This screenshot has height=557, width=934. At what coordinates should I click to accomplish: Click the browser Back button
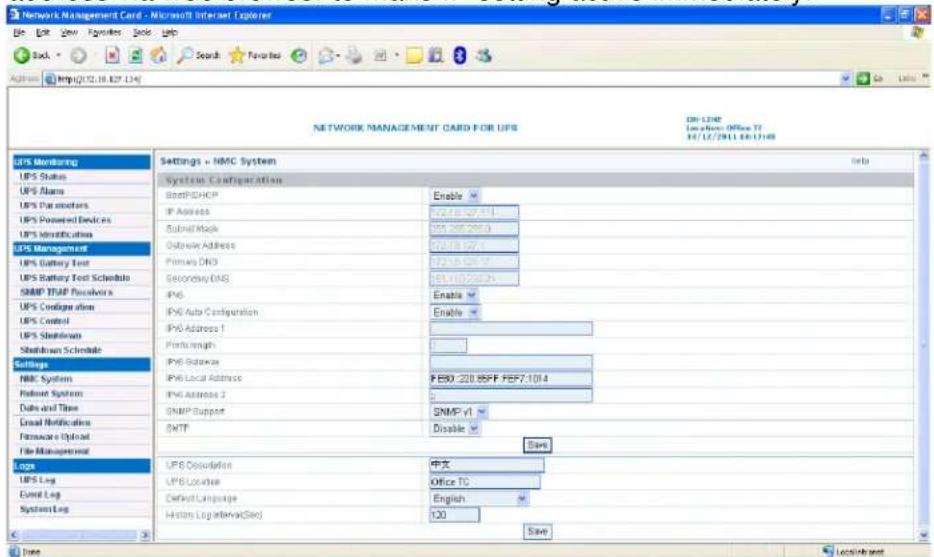[x=32, y=55]
